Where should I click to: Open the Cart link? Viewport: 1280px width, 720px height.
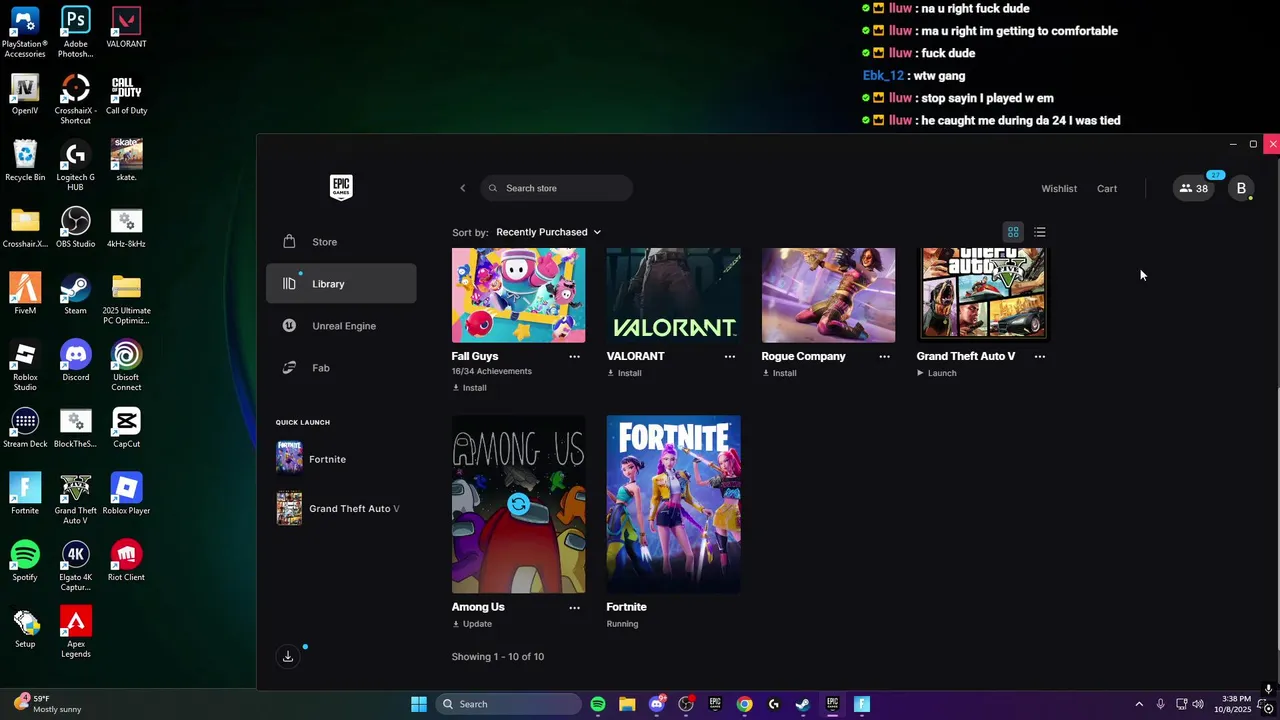1107,188
